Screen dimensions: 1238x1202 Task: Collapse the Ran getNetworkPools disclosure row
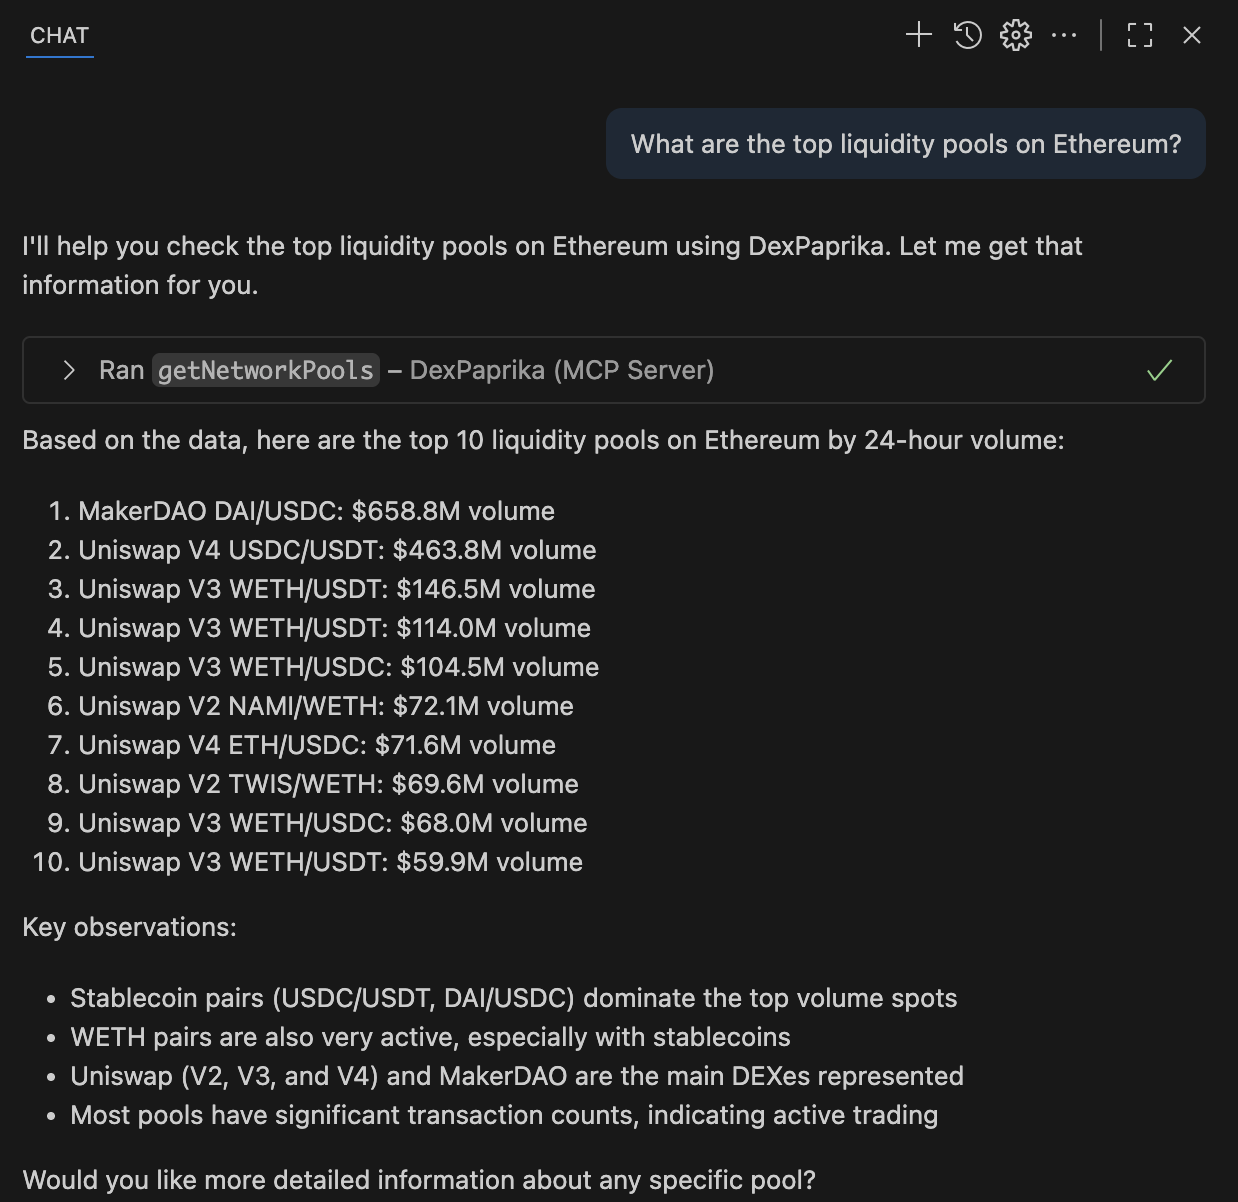tap(68, 370)
